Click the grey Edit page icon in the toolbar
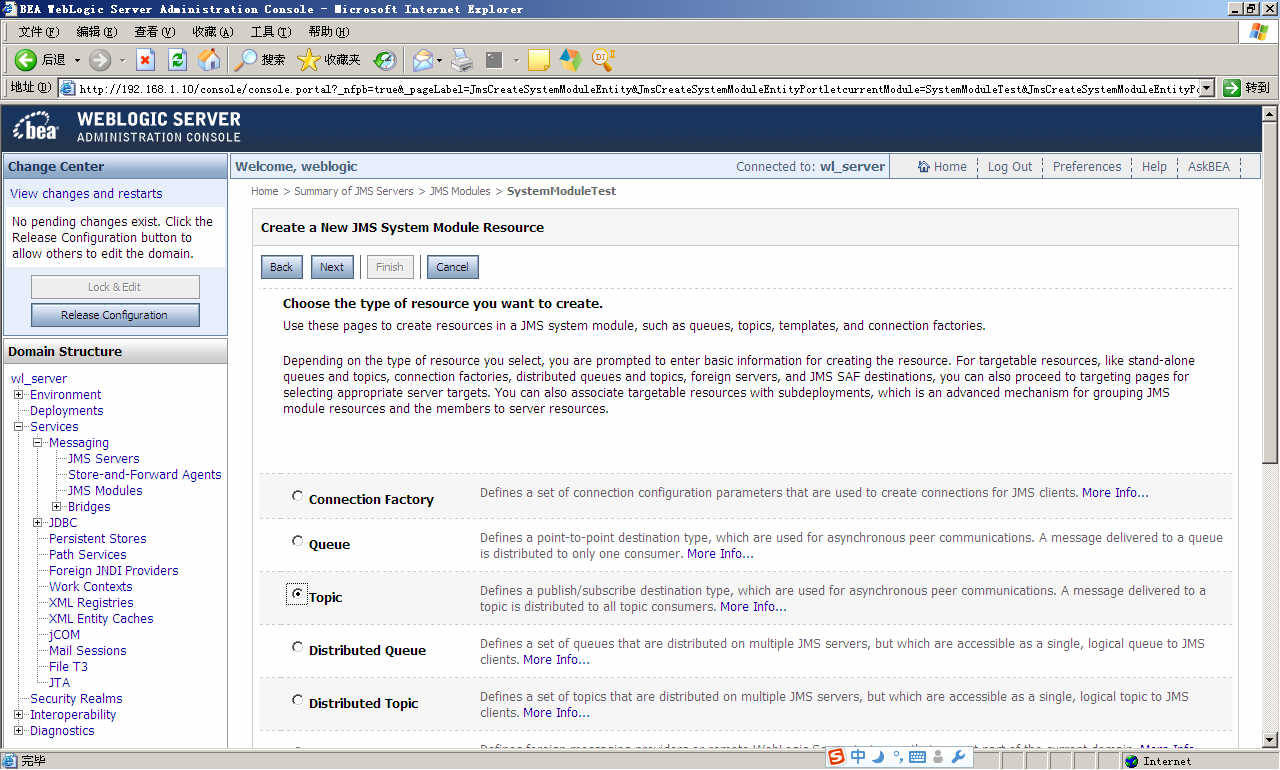 (x=494, y=60)
